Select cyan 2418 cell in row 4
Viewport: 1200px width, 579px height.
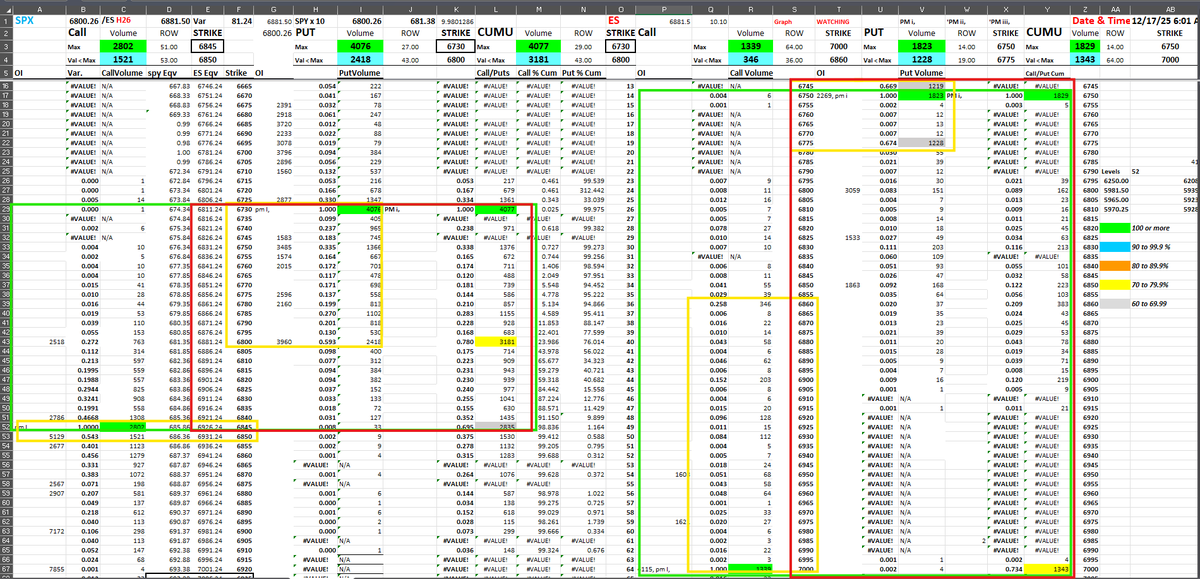coord(361,60)
